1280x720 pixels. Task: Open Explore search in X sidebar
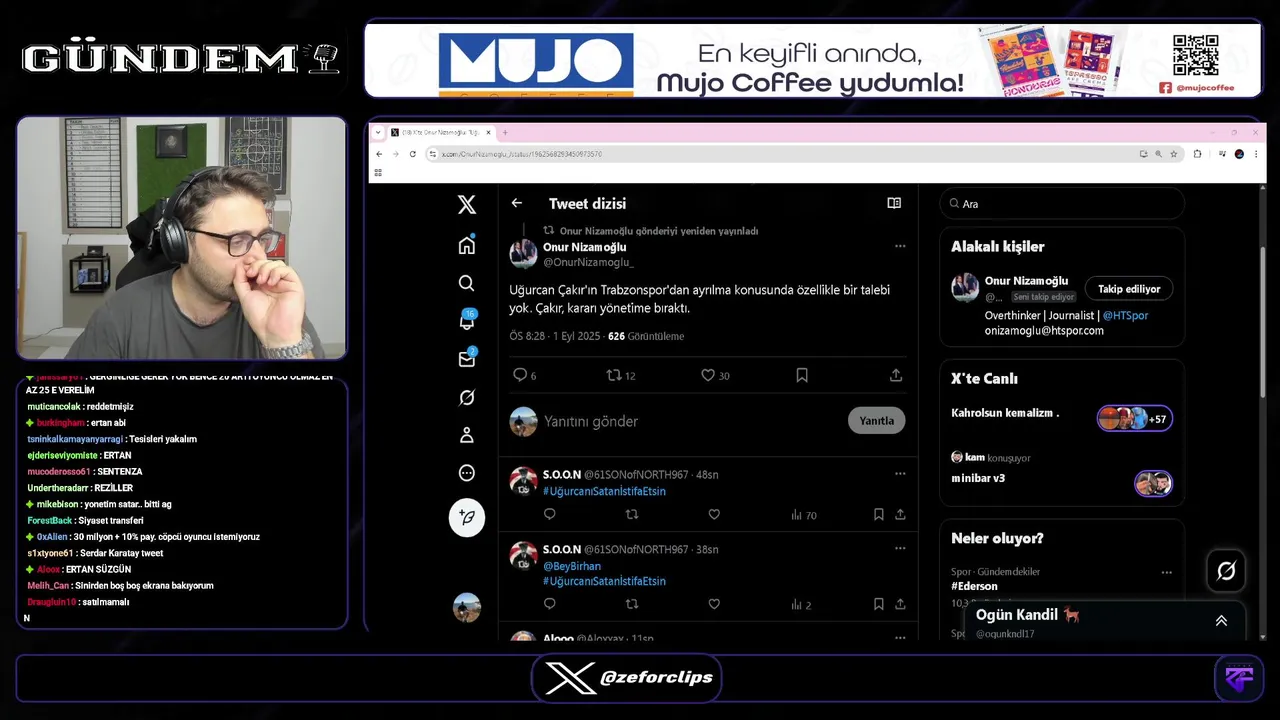pos(467,283)
